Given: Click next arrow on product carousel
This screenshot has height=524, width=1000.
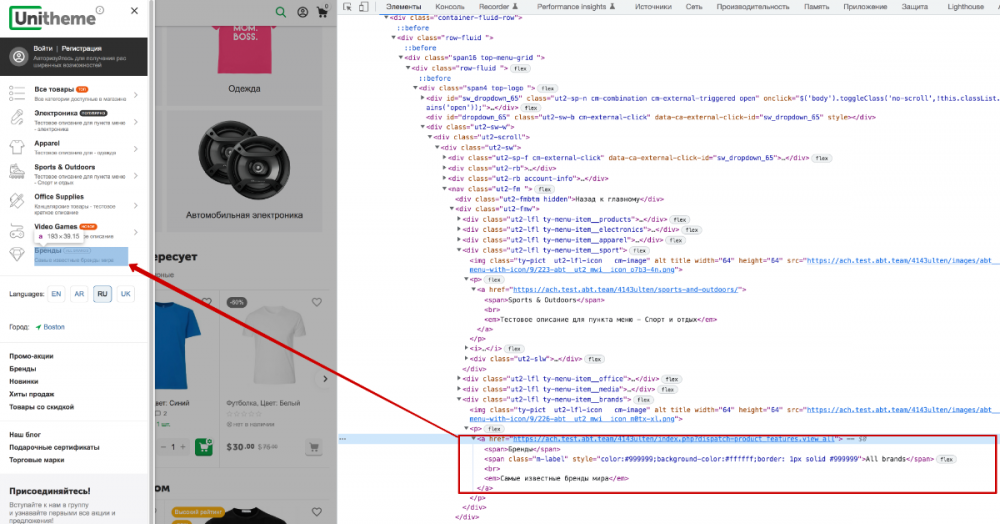Looking at the screenshot, I should (323, 379).
